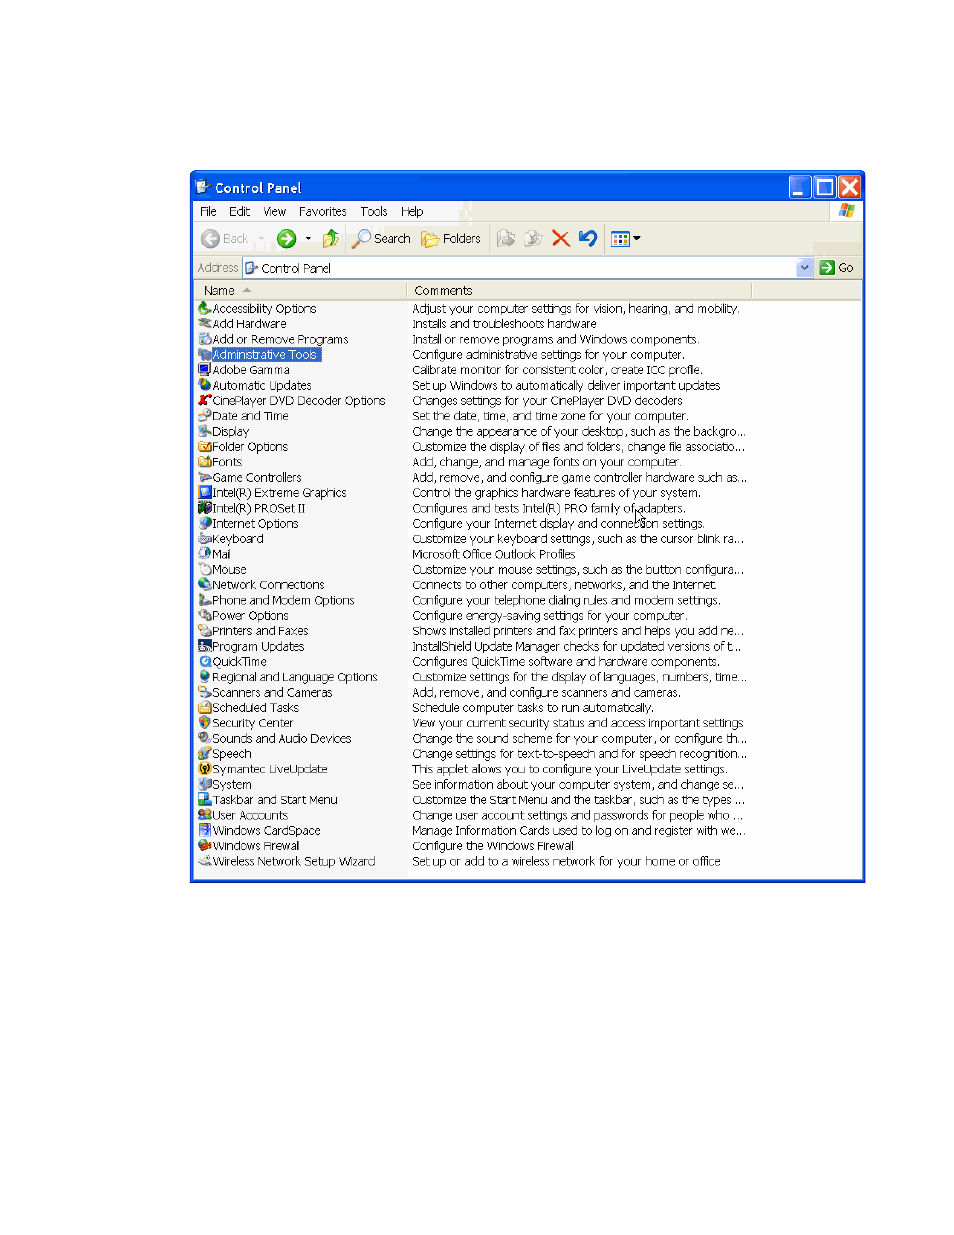Open the Tools menu
Viewport: 954px width, 1235px height.
point(374,211)
